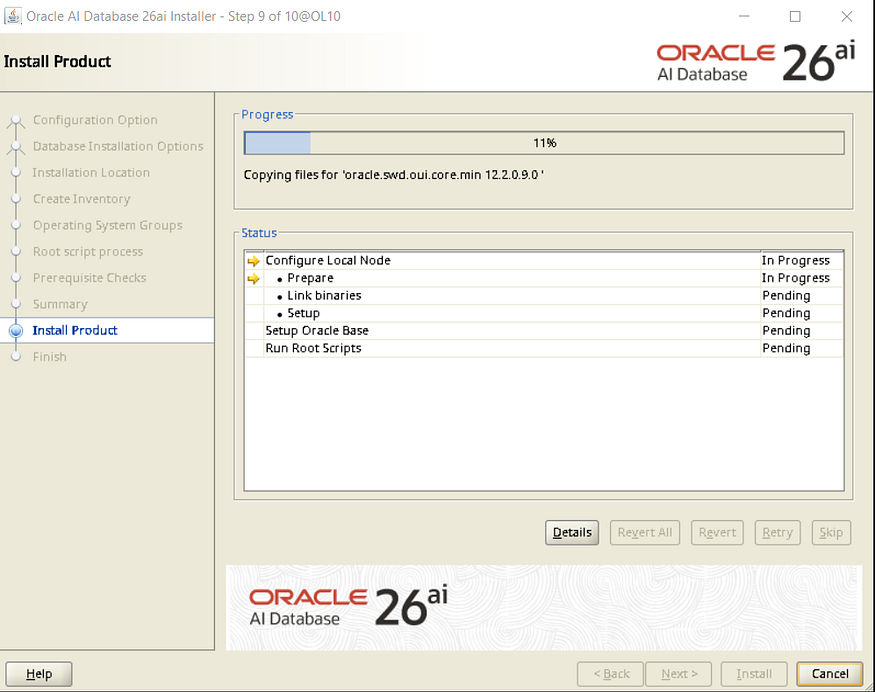Screen dimensions: 875x692
Task: Click the Configuration Option step node icon
Action: click(x=16, y=121)
